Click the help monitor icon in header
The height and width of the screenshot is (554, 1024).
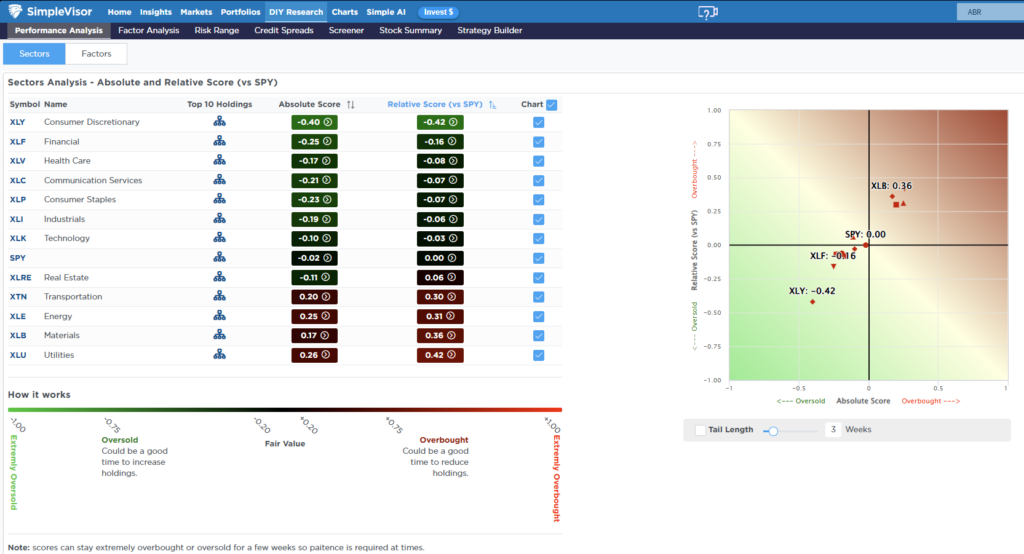point(707,12)
